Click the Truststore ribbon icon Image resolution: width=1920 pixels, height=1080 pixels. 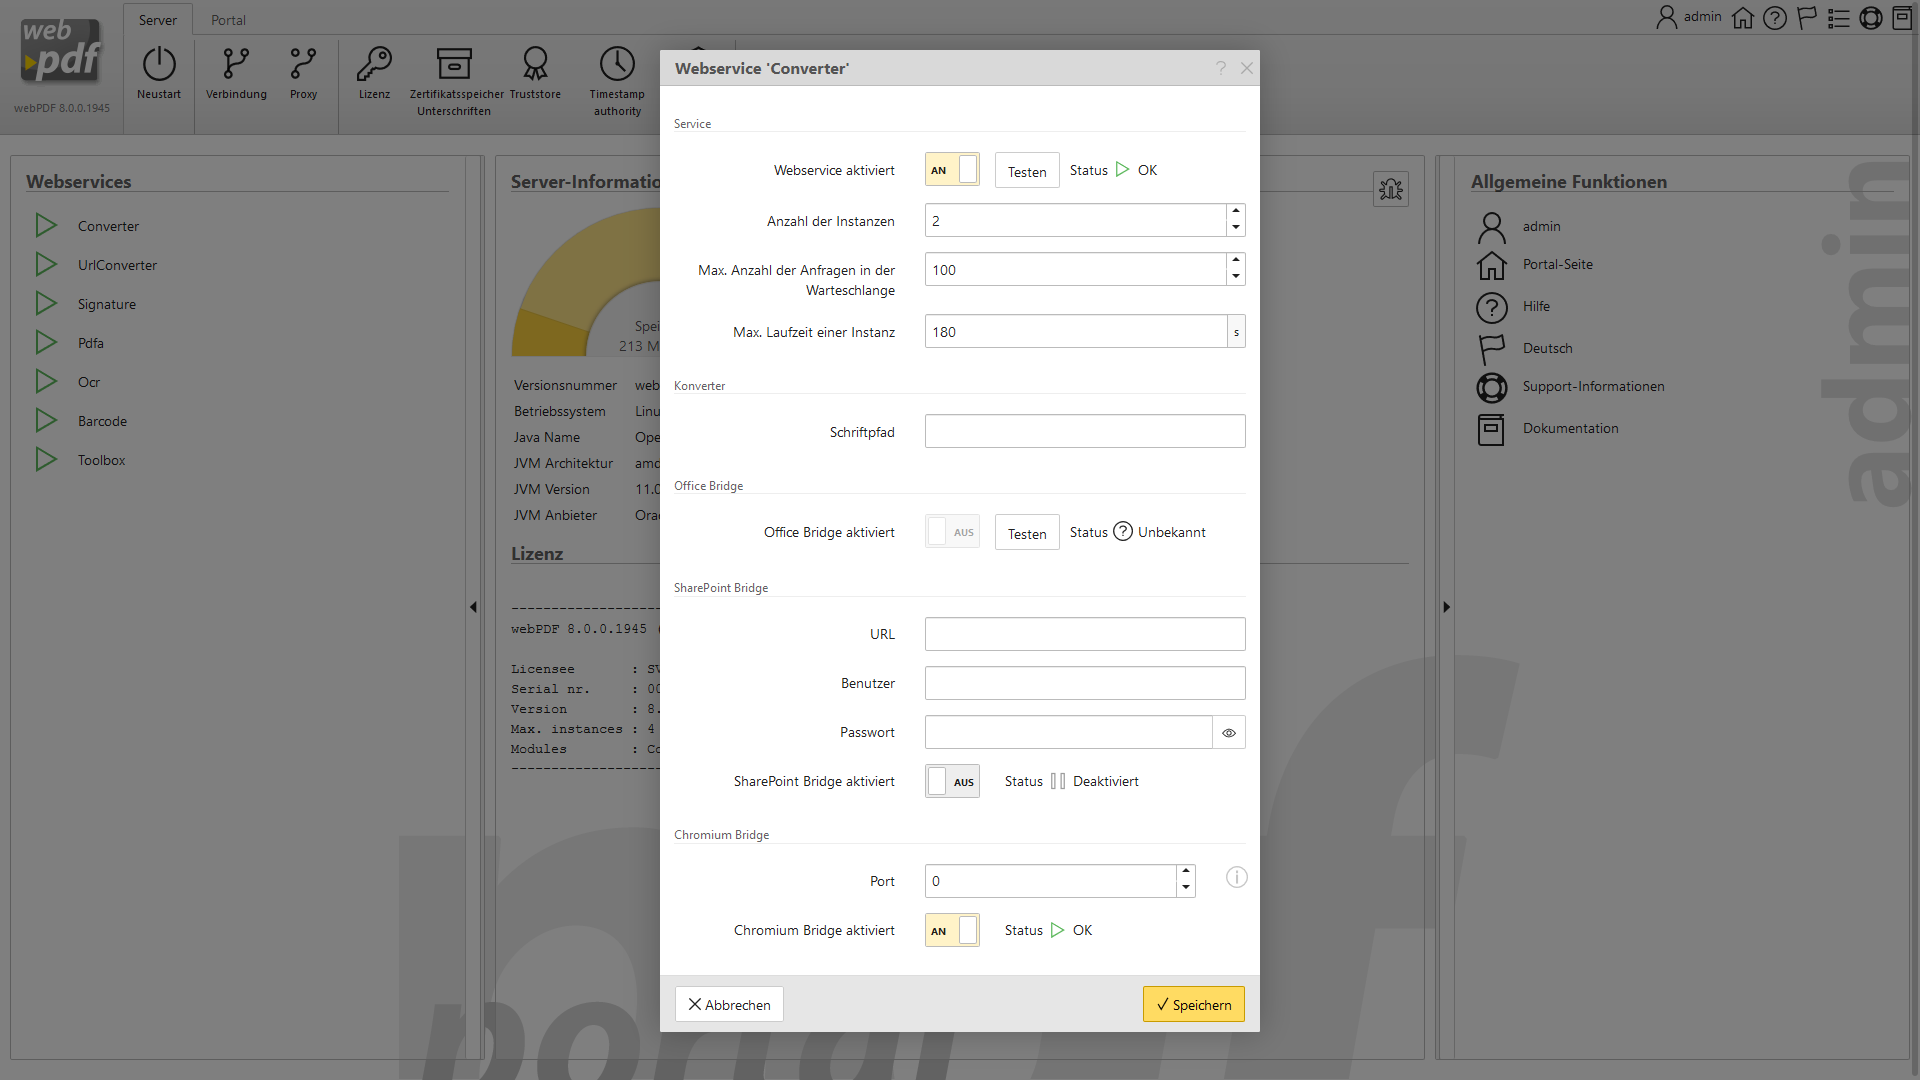pyautogui.click(x=535, y=65)
